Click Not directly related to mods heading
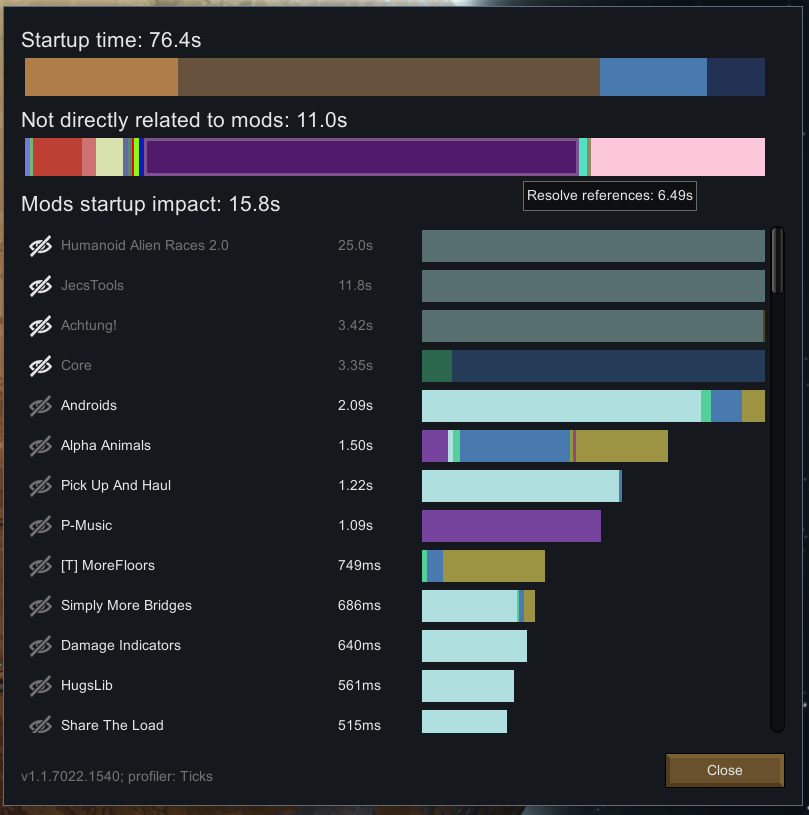Image resolution: width=809 pixels, height=815 pixels. [184, 120]
